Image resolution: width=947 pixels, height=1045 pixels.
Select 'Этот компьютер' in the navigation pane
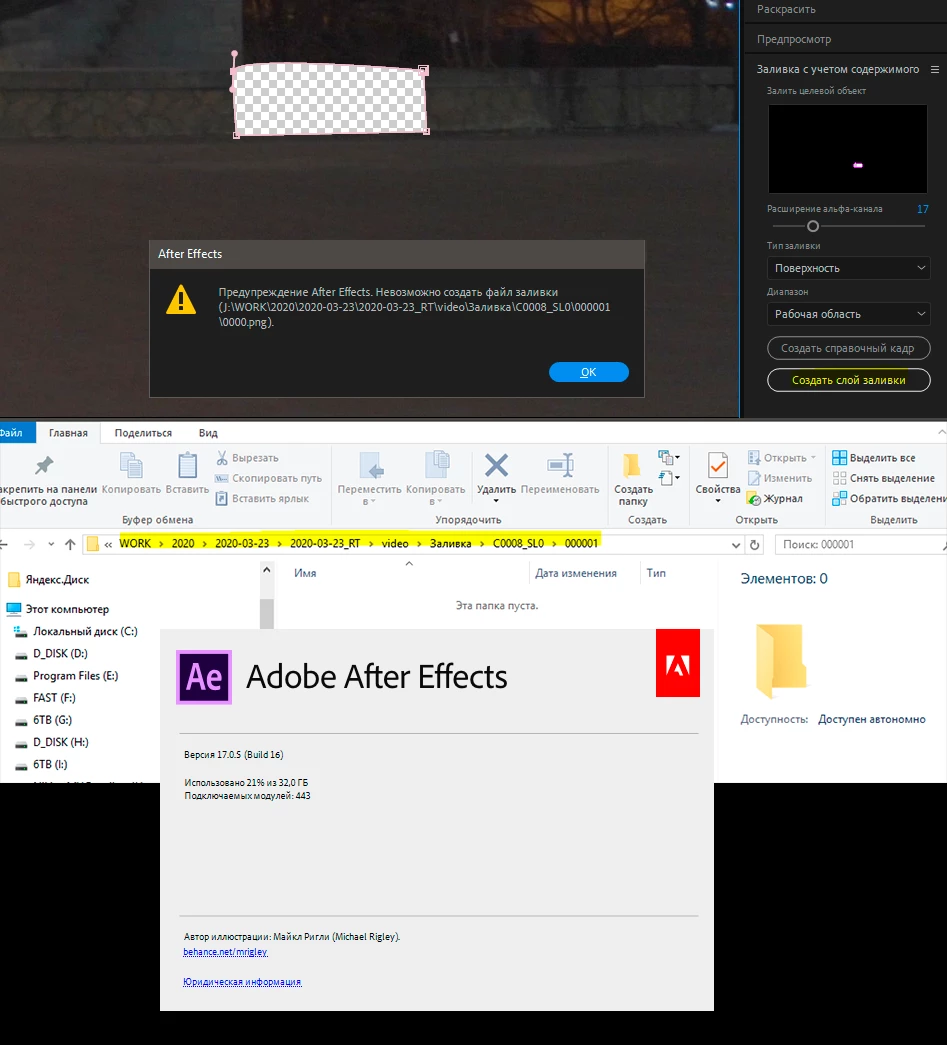coord(67,608)
